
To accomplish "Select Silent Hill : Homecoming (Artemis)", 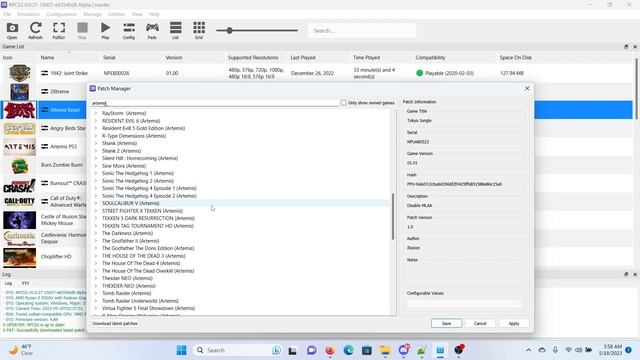I will click(140, 158).
